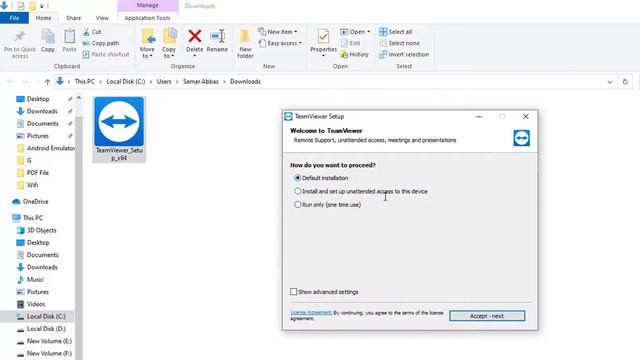Close the TeamViewer Setup window
Viewport: 640px width, 360px height.
pyautogui.click(x=526, y=117)
